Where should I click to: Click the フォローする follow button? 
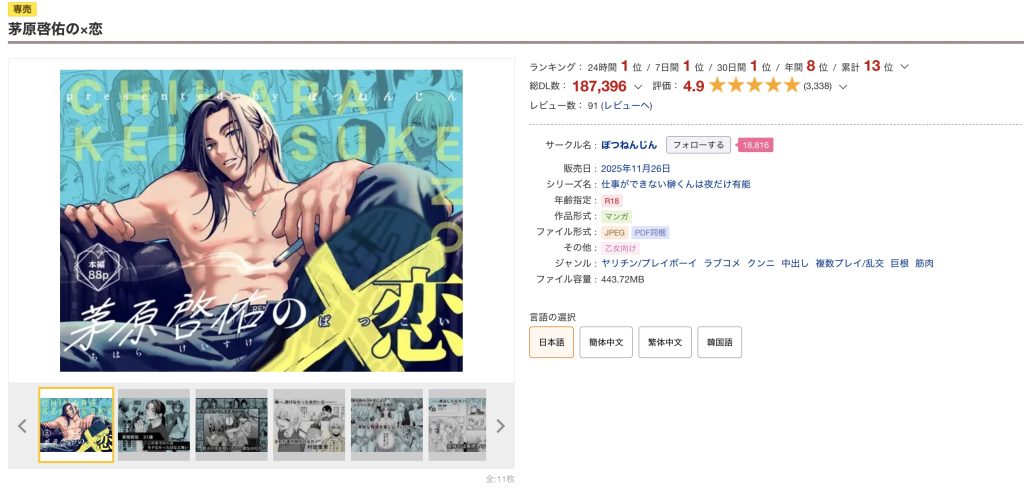698,145
